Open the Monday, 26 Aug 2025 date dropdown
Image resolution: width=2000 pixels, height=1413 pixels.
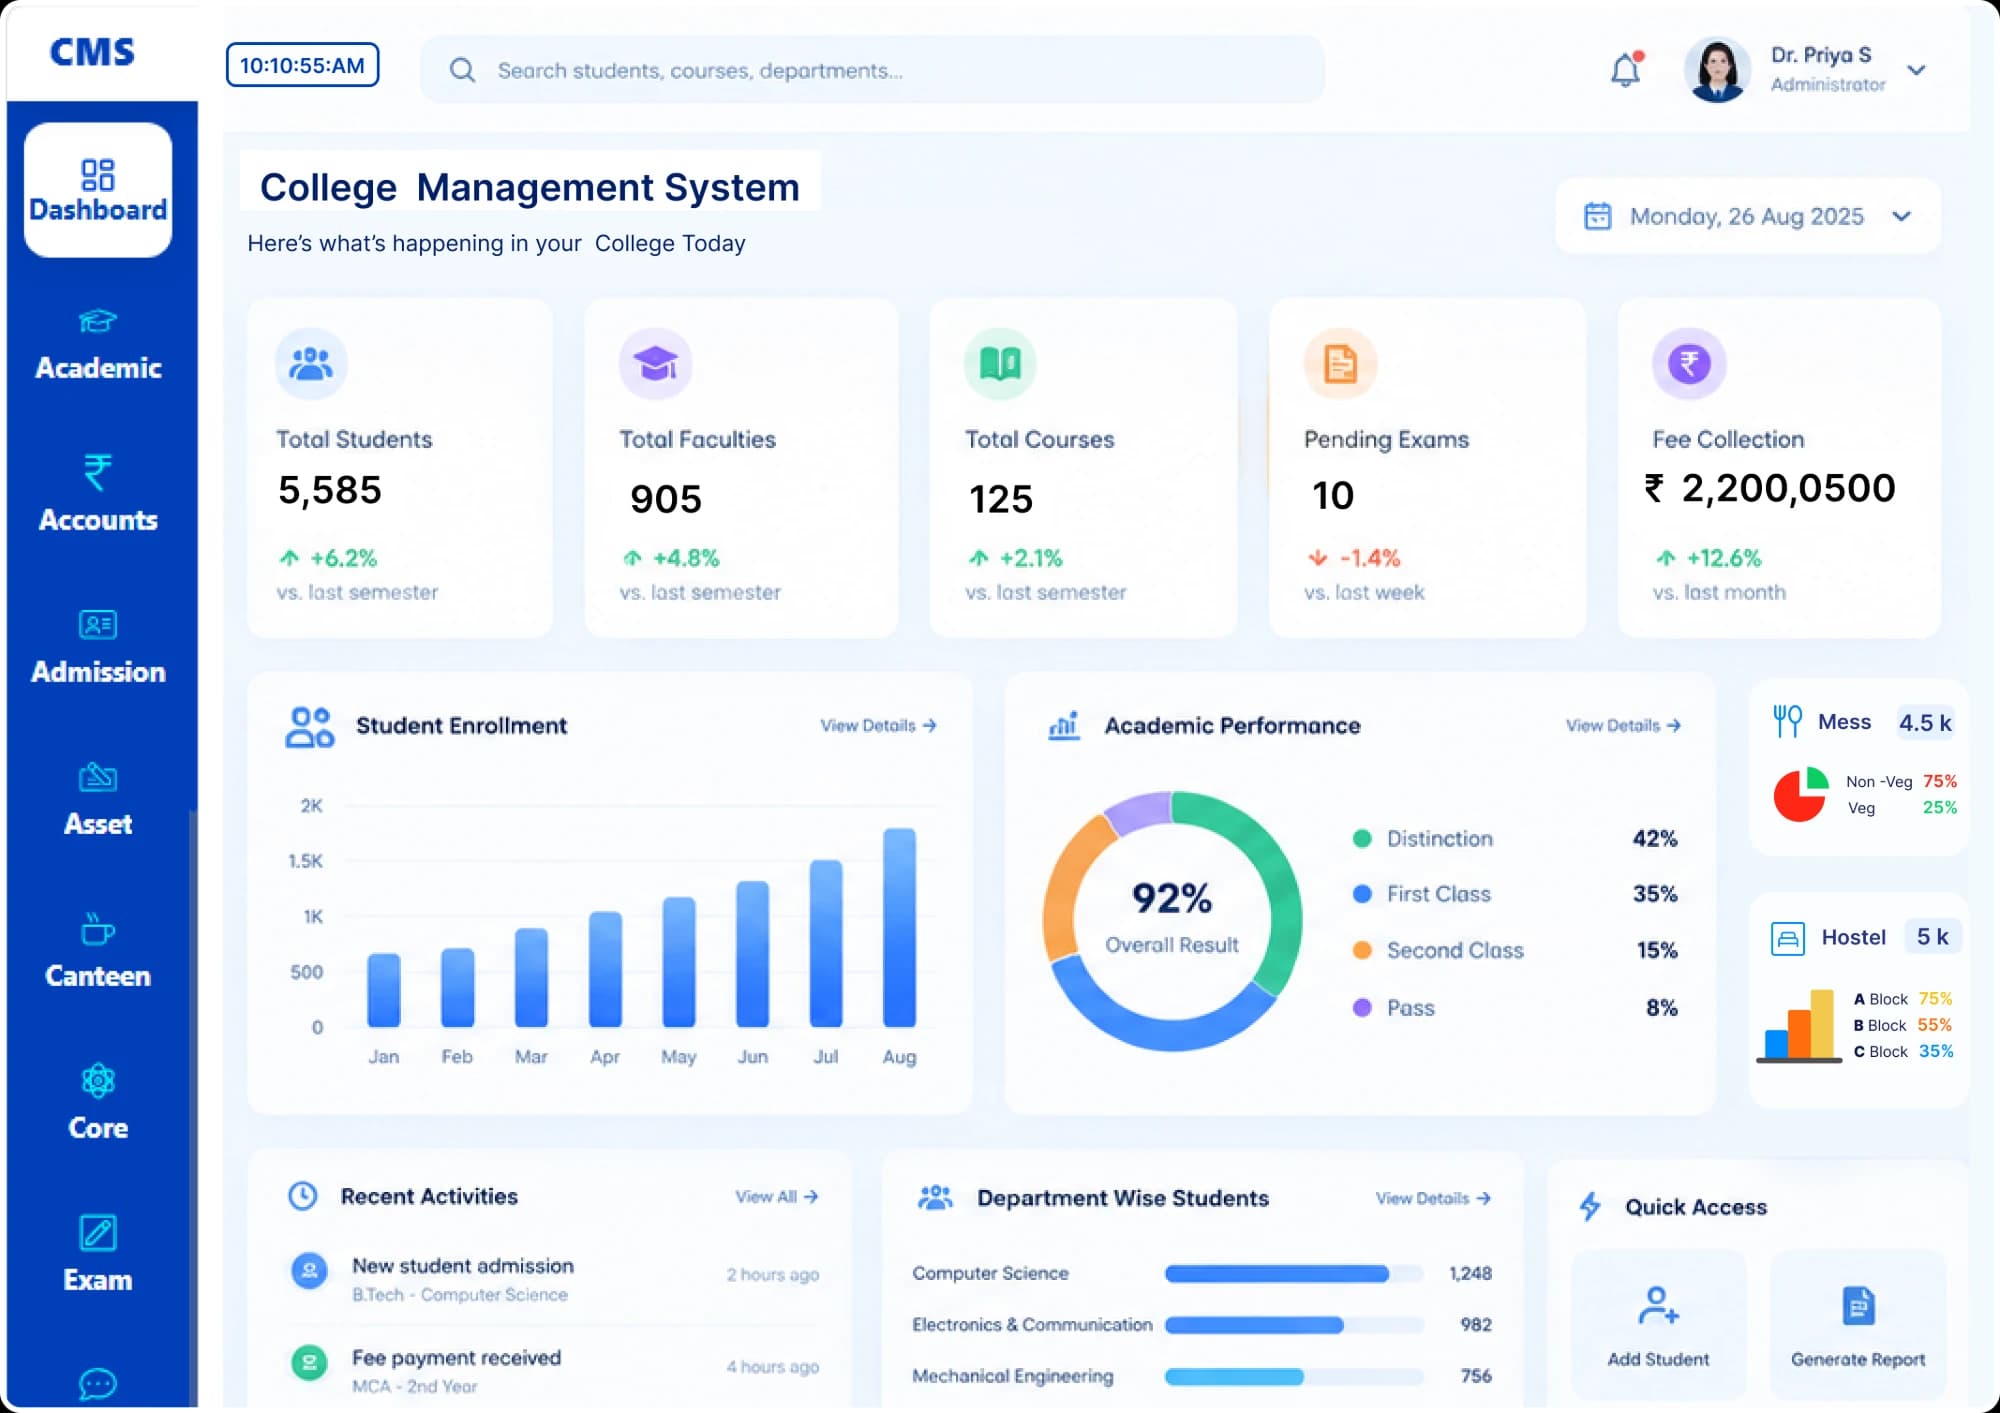coord(1748,216)
